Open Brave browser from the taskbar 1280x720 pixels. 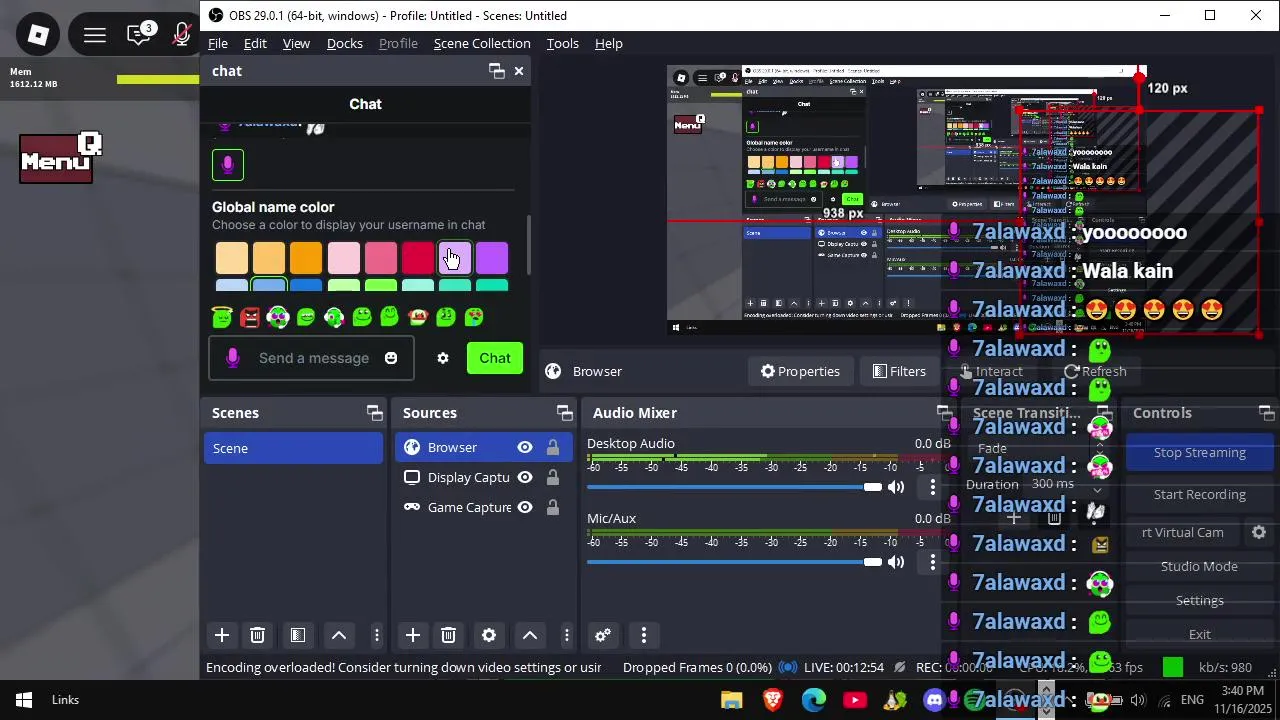[773, 700]
